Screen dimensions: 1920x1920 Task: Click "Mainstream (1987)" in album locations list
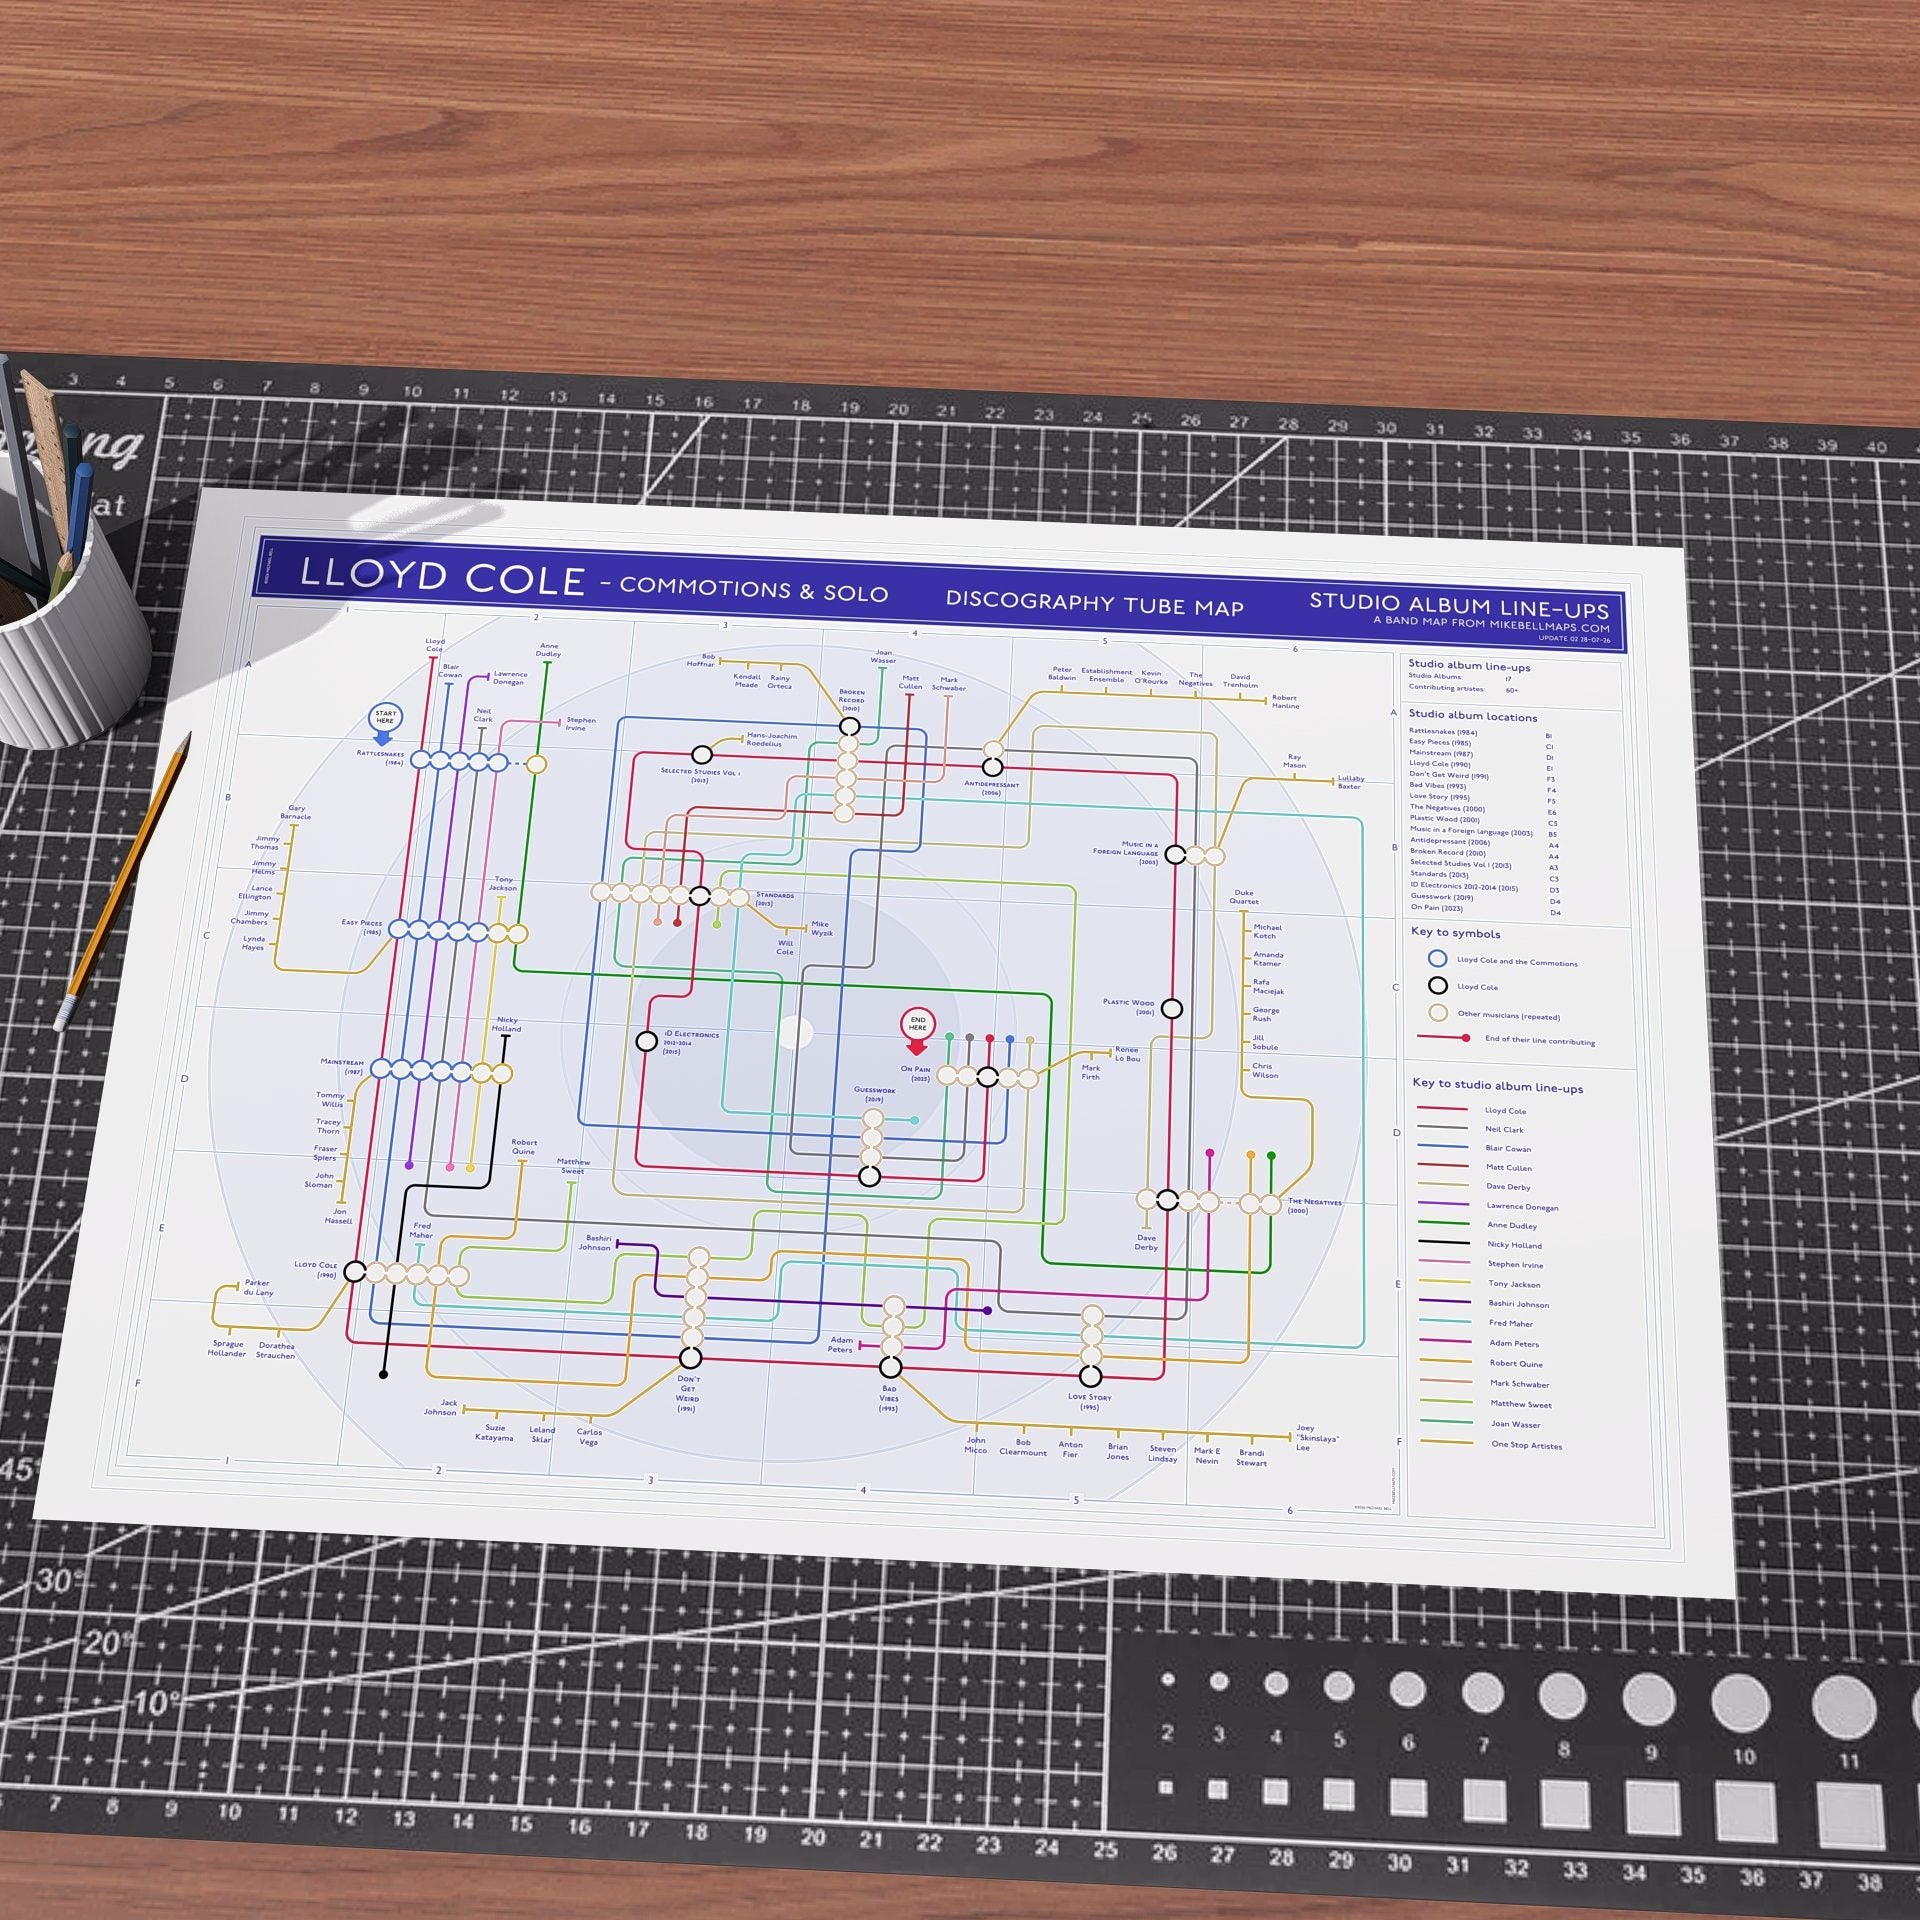click(x=1441, y=753)
